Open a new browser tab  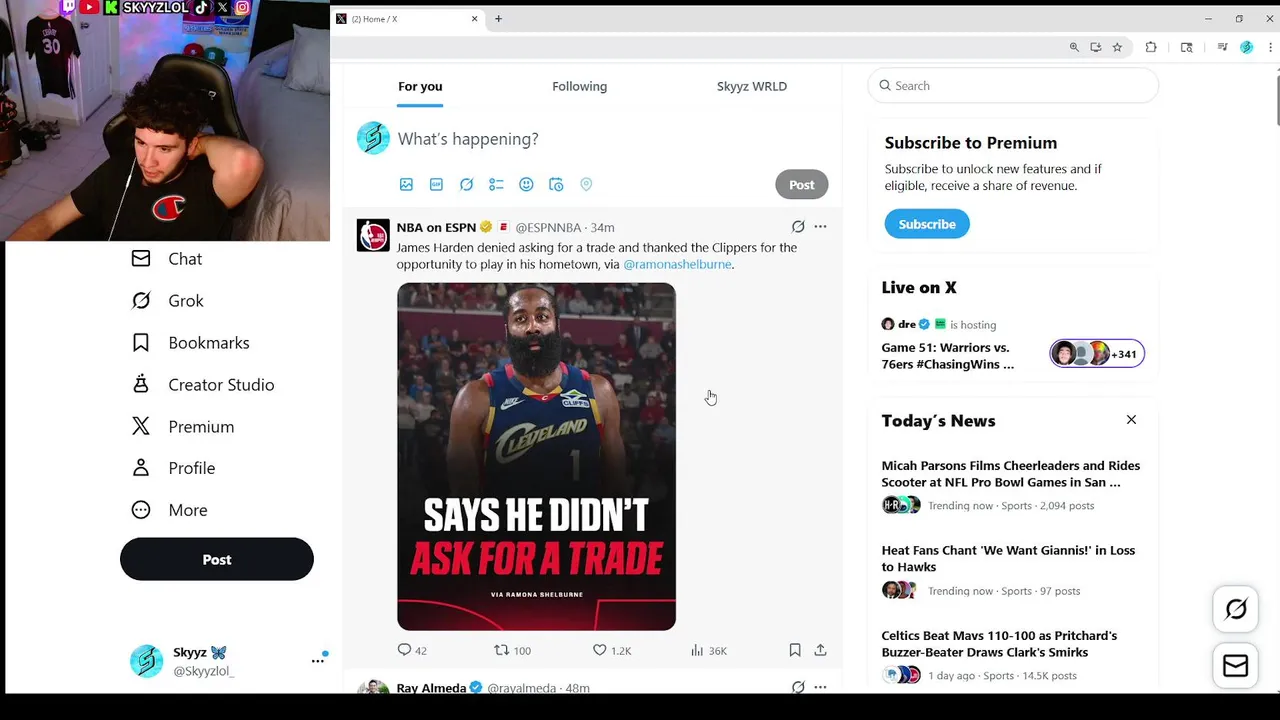(x=498, y=19)
